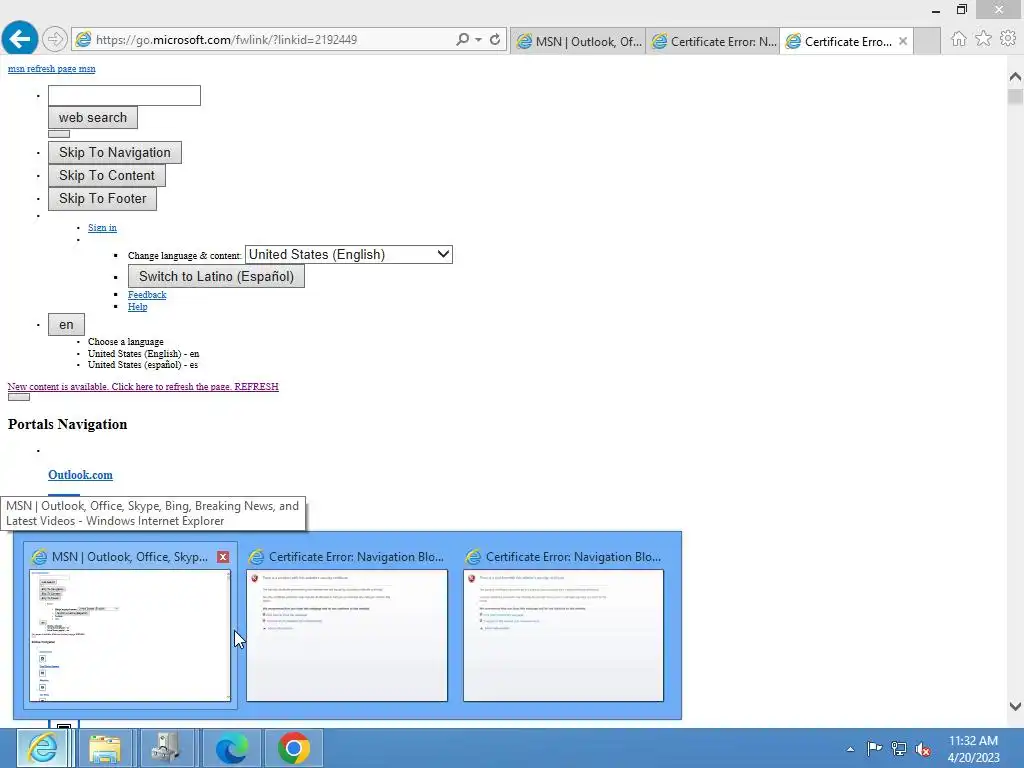Image resolution: width=1024 pixels, height=768 pixels.
Task: Click the Choose a language text
Action: tap(126, 342)
